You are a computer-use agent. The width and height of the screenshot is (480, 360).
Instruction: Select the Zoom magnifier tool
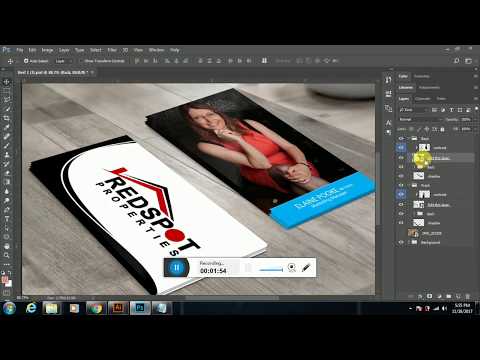coord(6,255)
